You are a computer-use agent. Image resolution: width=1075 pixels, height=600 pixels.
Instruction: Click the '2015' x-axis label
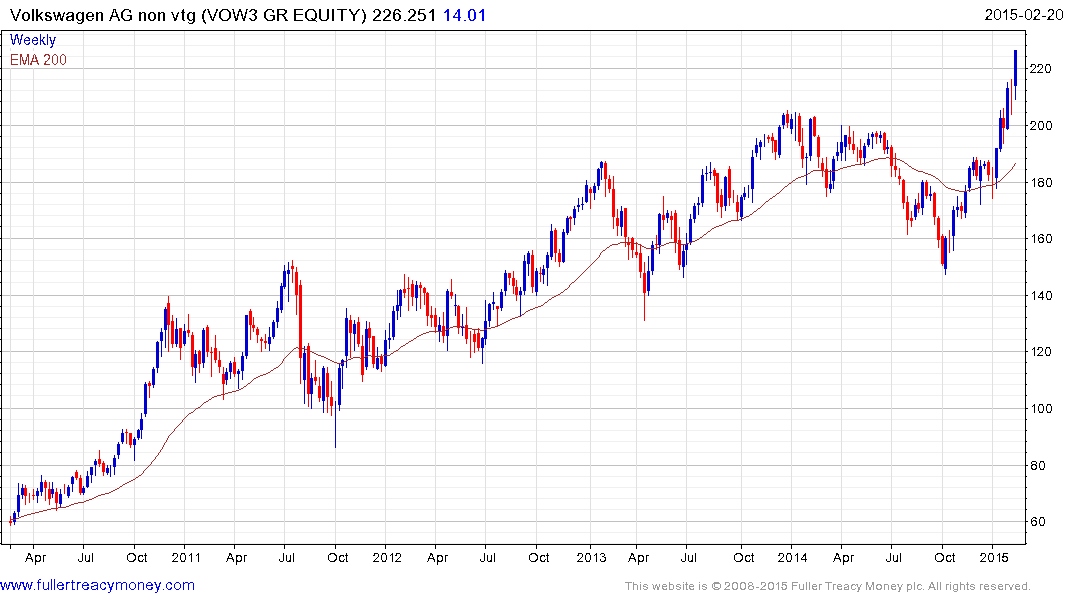click(x=993, y=557)
